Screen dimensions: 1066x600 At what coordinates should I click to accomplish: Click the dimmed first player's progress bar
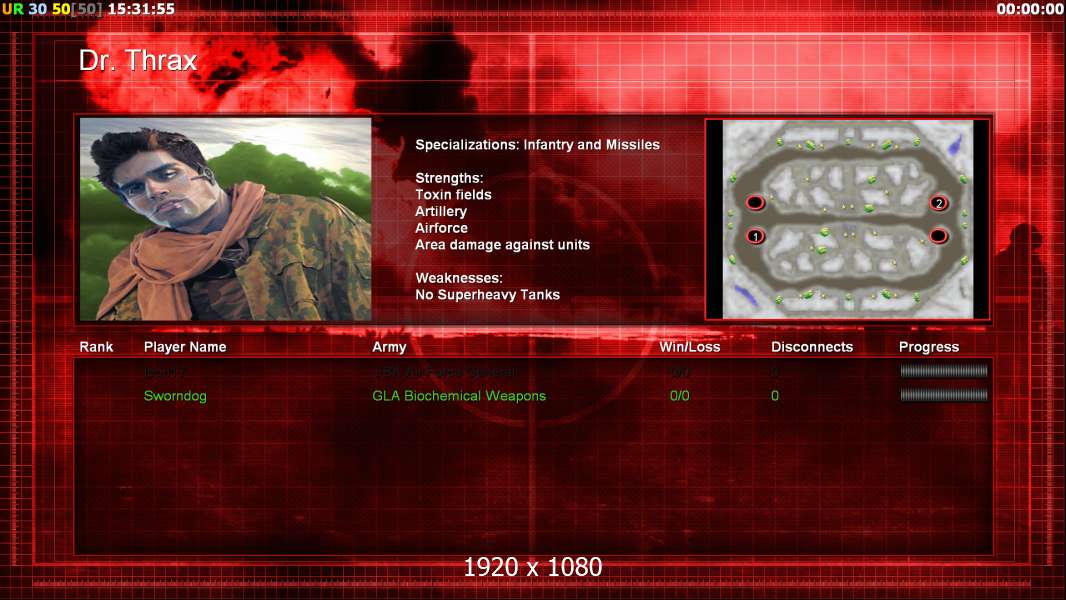click(944, 371)
